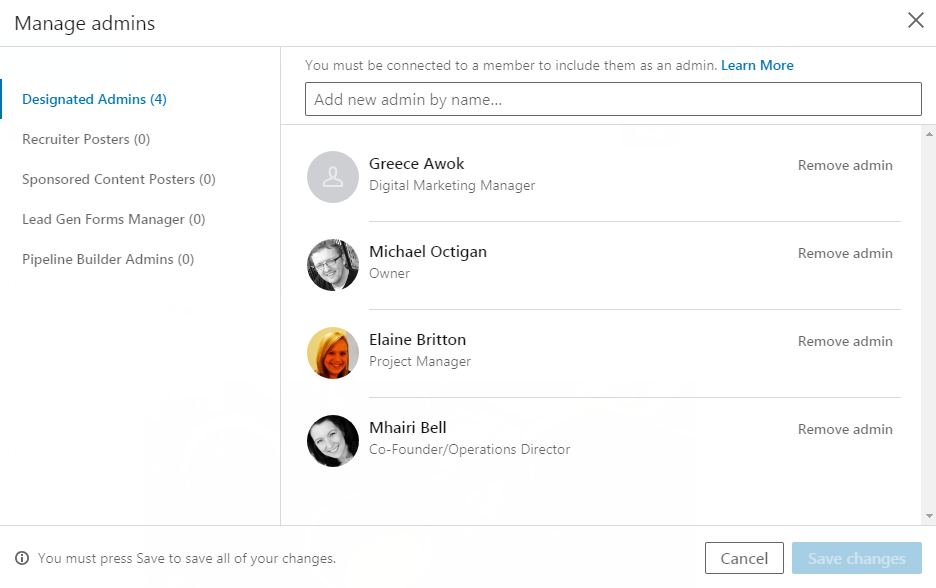
Task: Remove Elaine Britton as admin
Action: tap(845, 341)
